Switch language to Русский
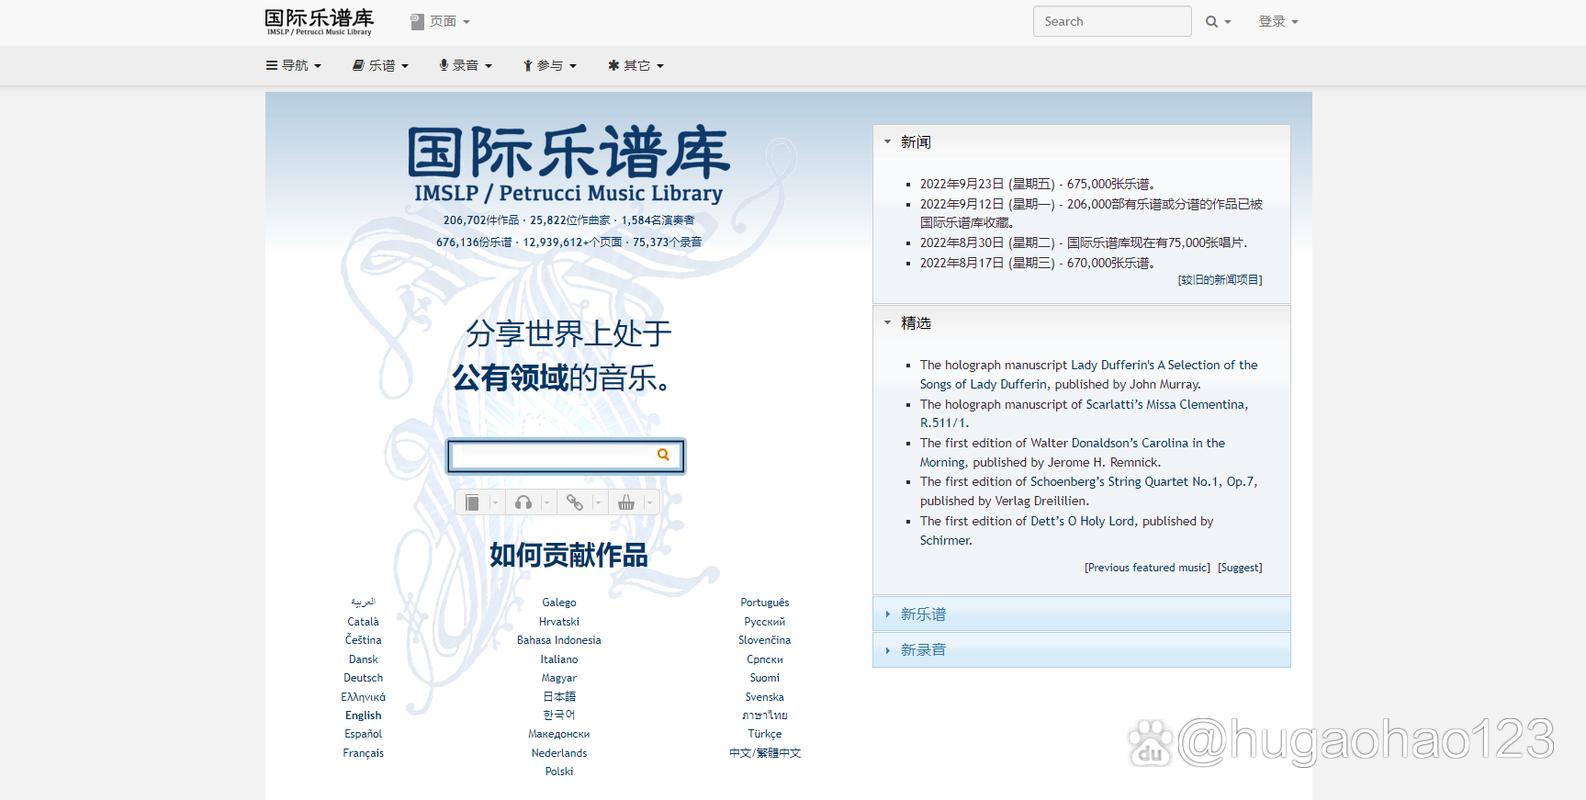The width and height of the screenshot is (1586, 800). pos(765,622)
